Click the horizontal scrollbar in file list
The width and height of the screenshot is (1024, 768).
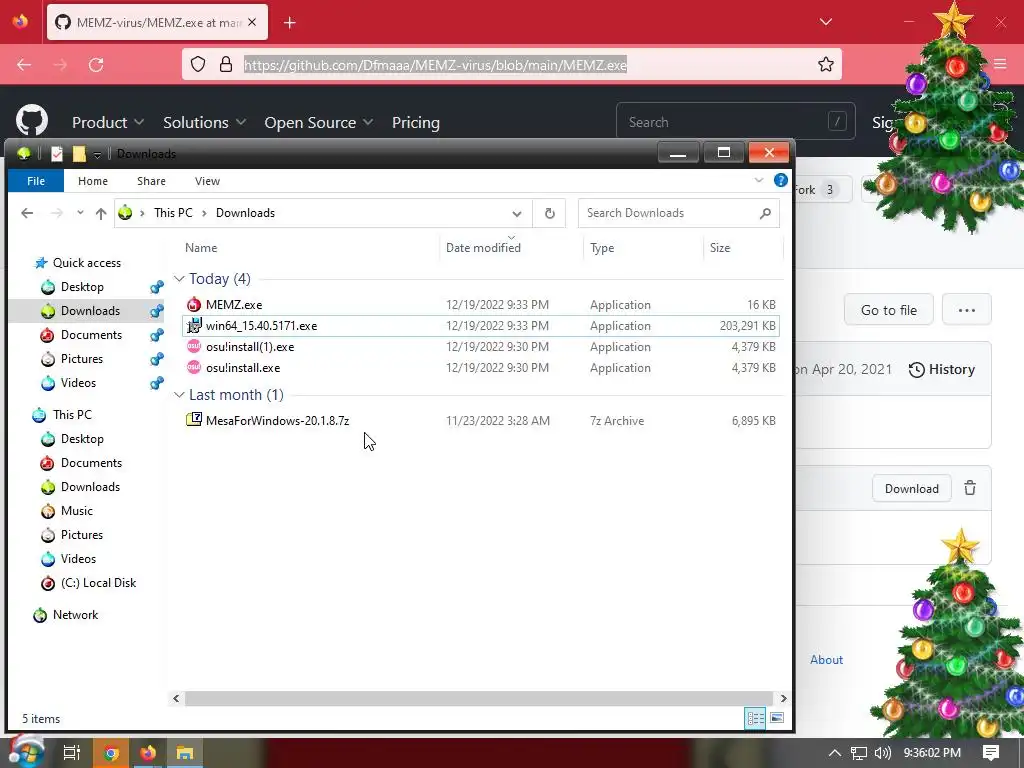[x=479, y=698]
